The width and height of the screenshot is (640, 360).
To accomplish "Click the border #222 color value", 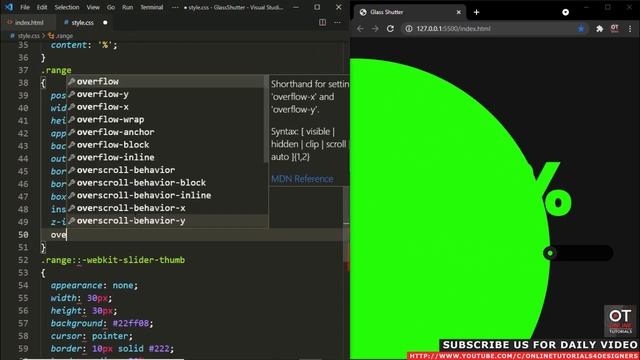I will click(x=159, y=349).
